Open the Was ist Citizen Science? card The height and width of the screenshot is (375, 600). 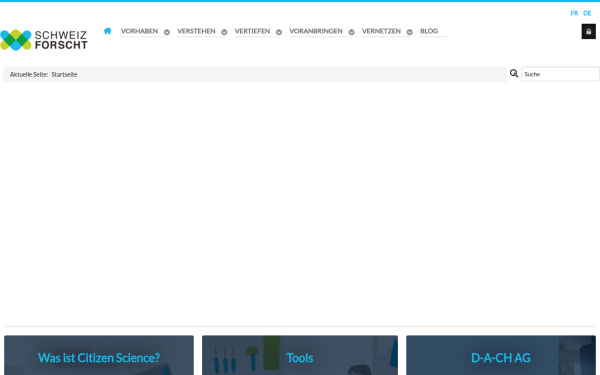[x=99, y=355]
